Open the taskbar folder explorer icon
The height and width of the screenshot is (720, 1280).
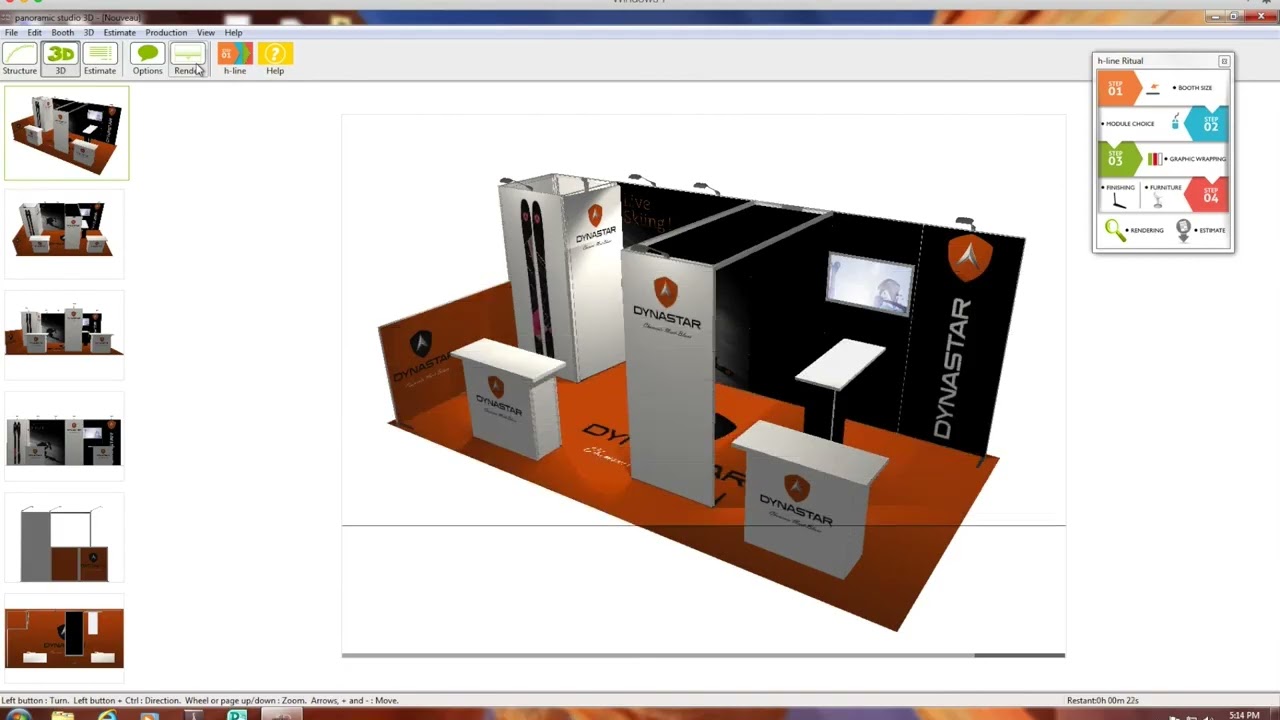(x=62, y=715)
